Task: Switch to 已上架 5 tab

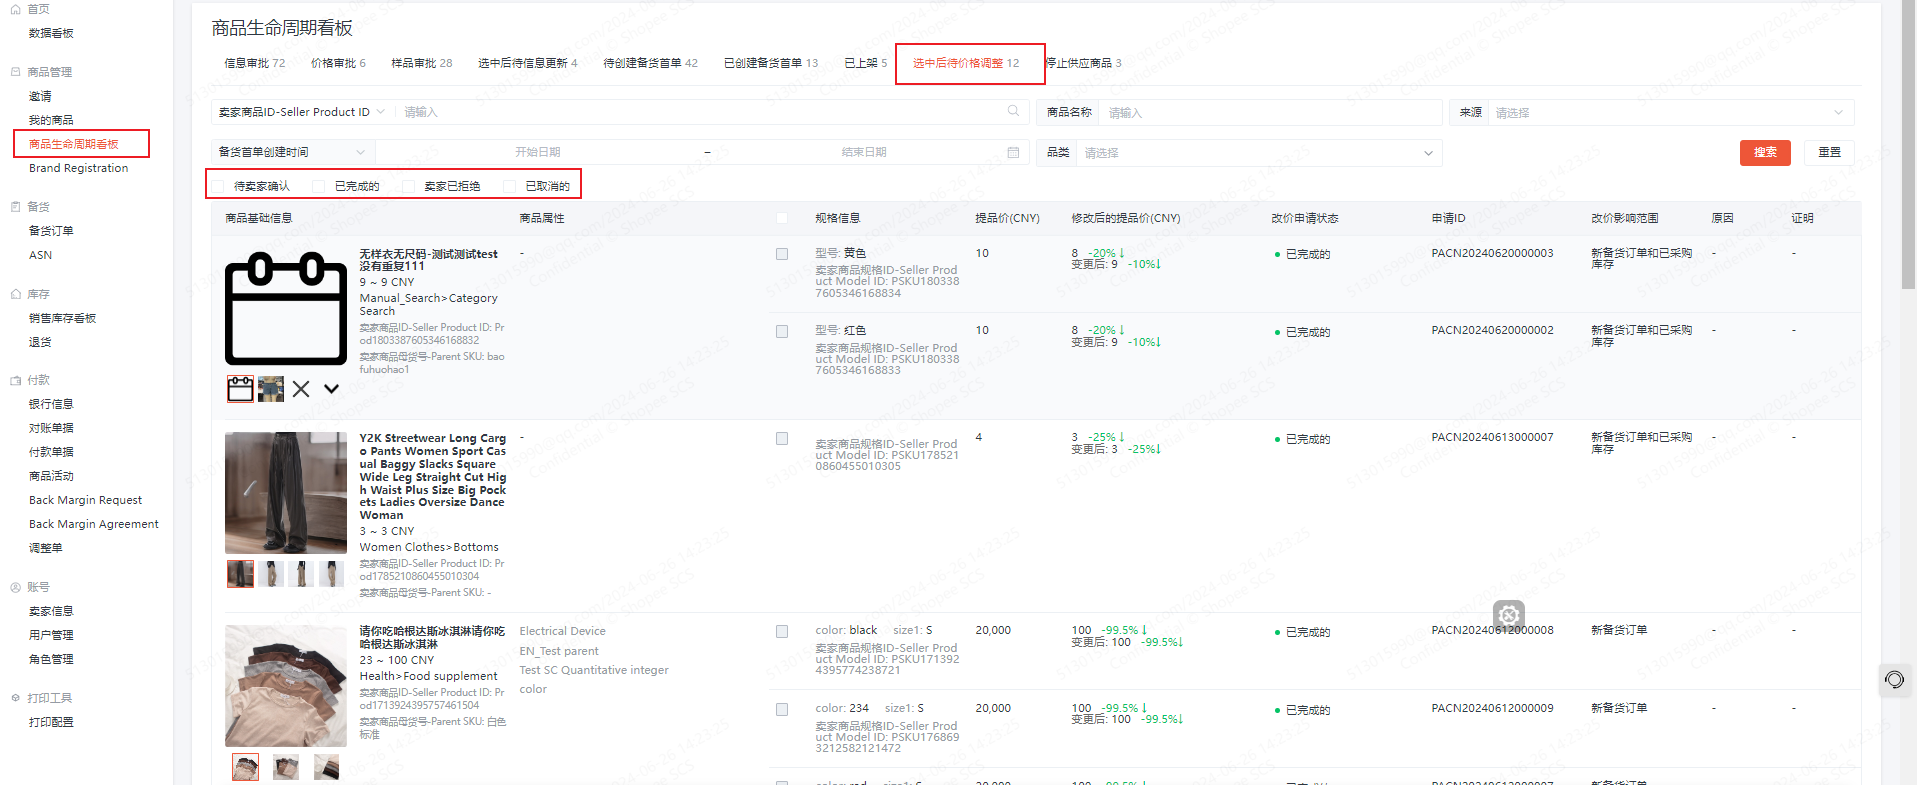Action: point(865,63)
